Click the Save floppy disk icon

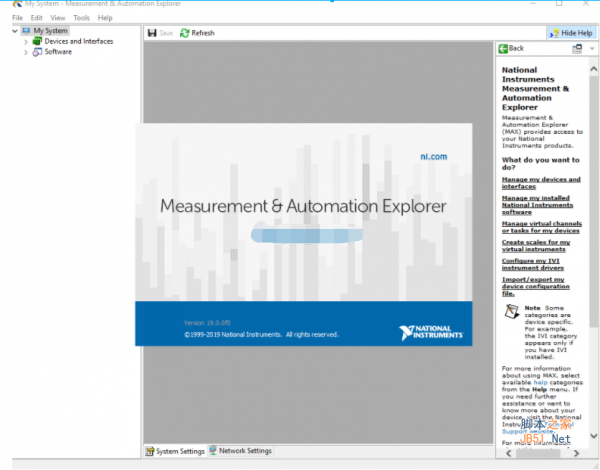pos(152,33)
